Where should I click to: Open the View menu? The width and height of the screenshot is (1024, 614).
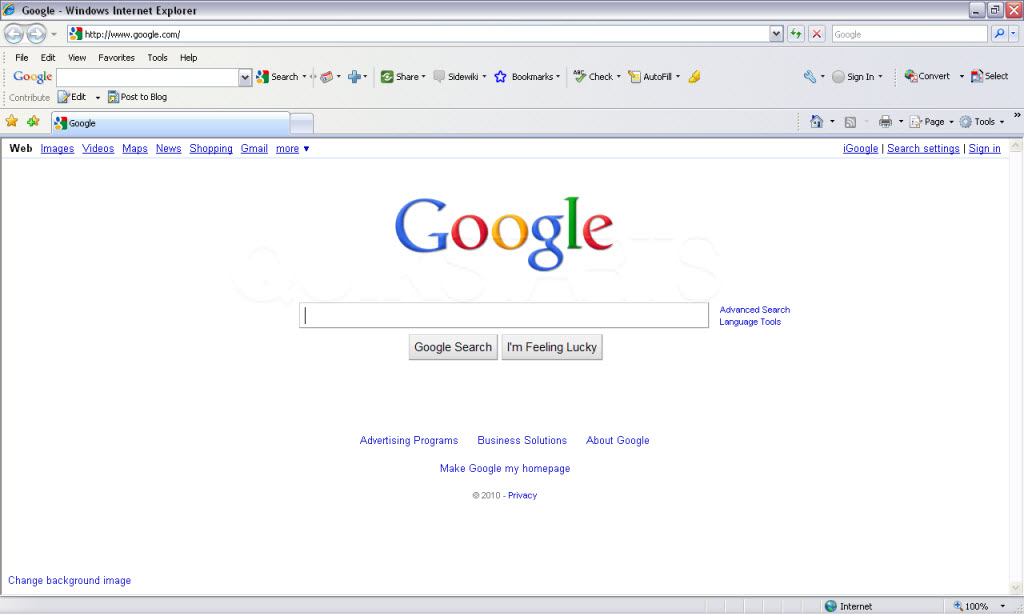[77, 57]
